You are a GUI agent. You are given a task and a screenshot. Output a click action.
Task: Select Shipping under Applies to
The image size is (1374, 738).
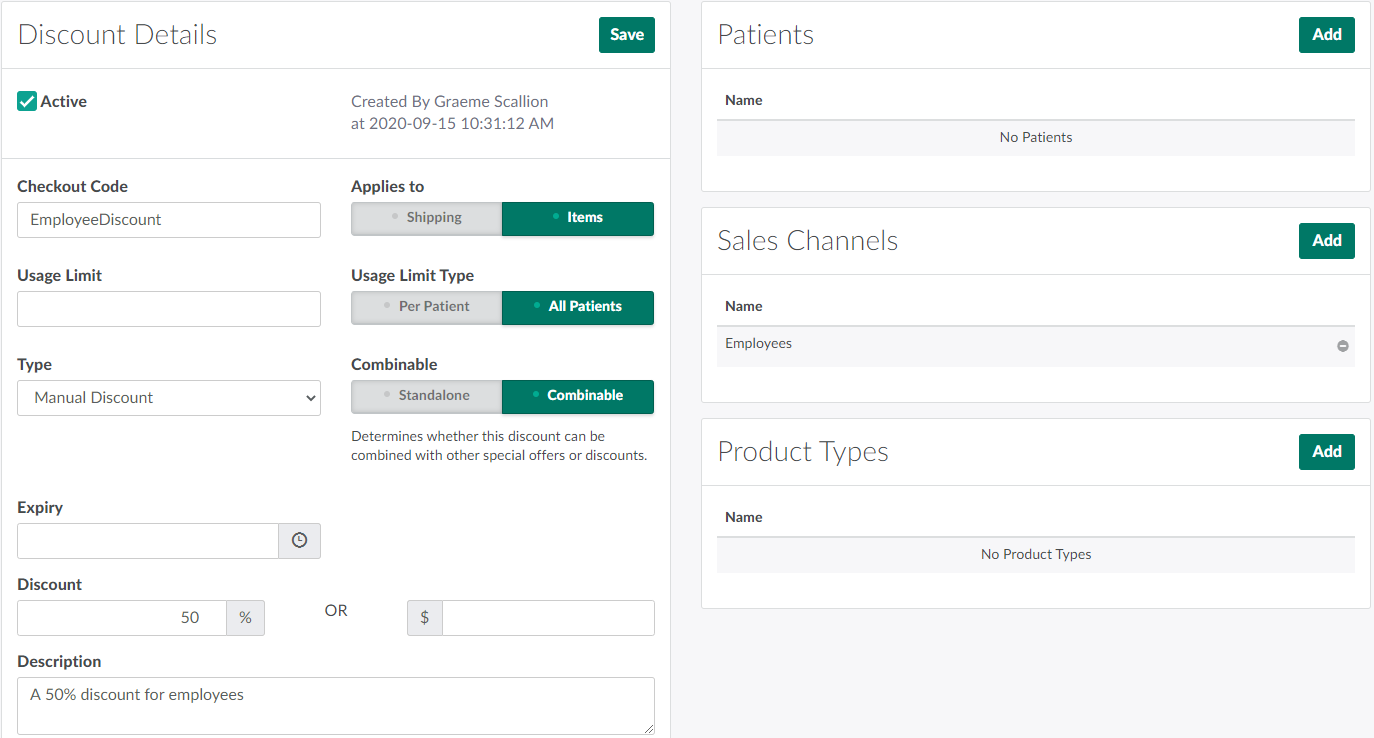(x=426, y=218)
